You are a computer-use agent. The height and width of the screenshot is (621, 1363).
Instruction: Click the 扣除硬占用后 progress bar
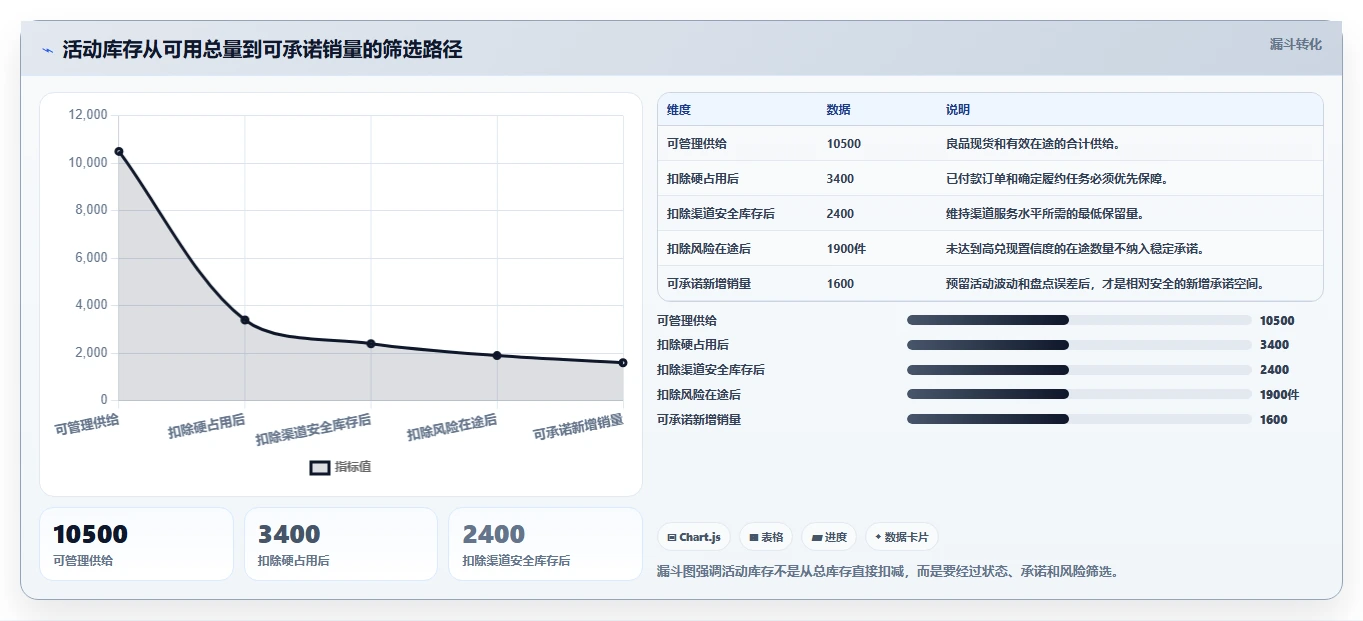(1079, 345)
